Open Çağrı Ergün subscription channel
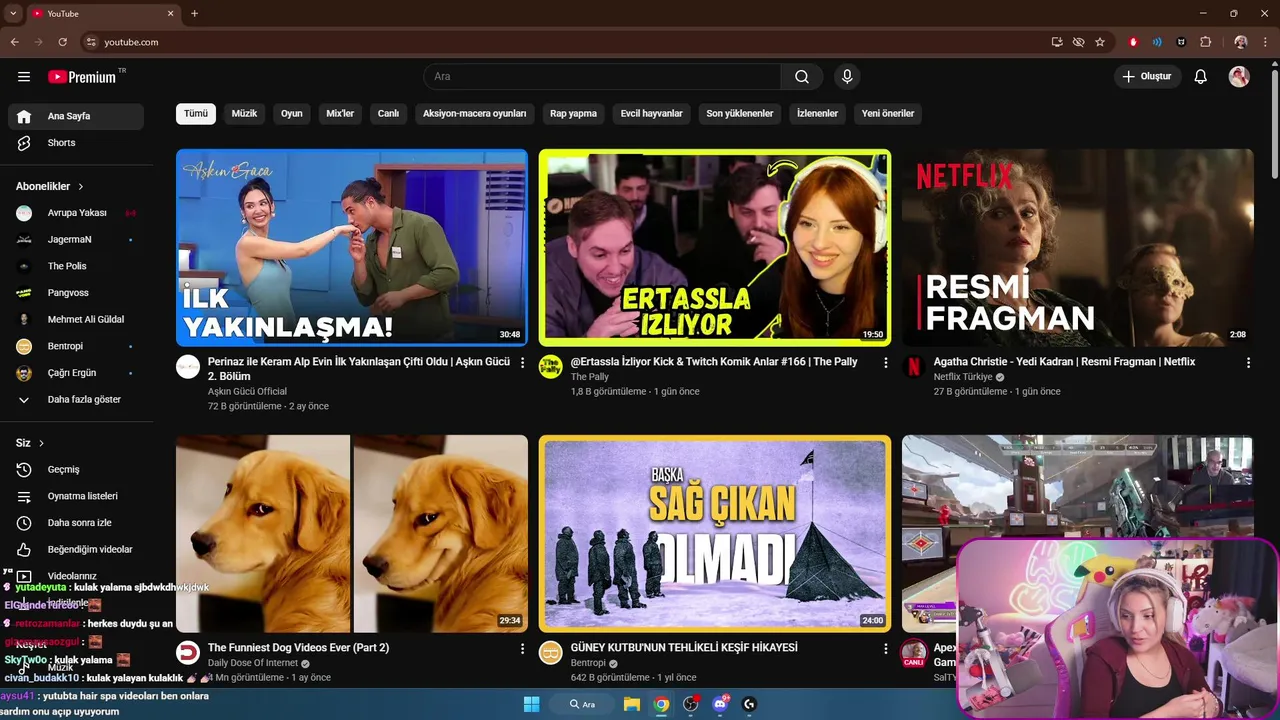This screenshot has width=1280, height=720. coord(76,373)
